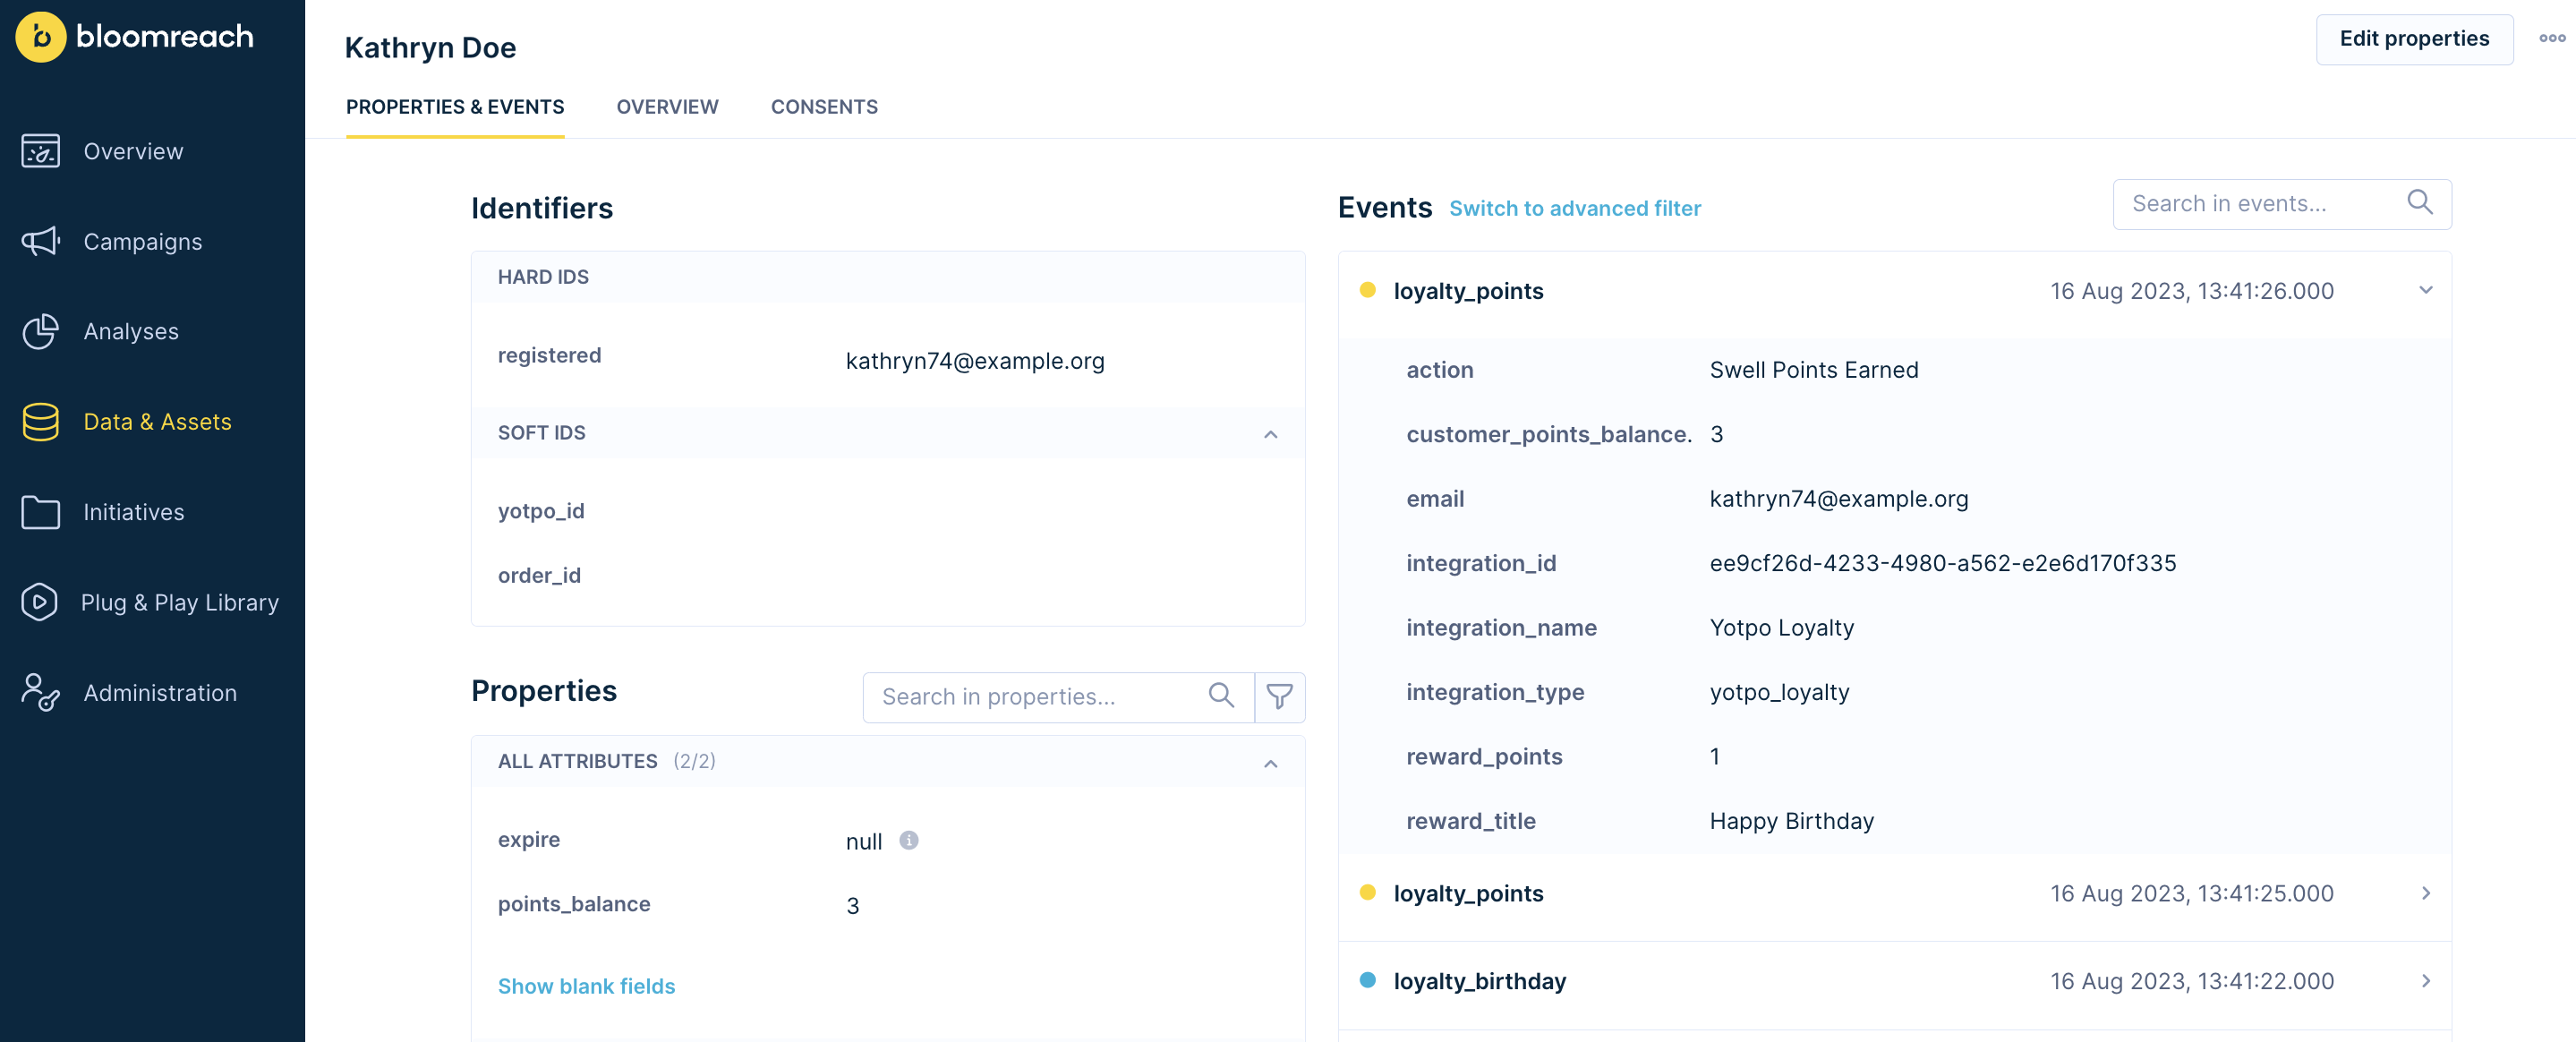The width and height of the screenshot is (2576, 1042).
Task: Click the events search magnifier icon
Action: pos(2419,203)
